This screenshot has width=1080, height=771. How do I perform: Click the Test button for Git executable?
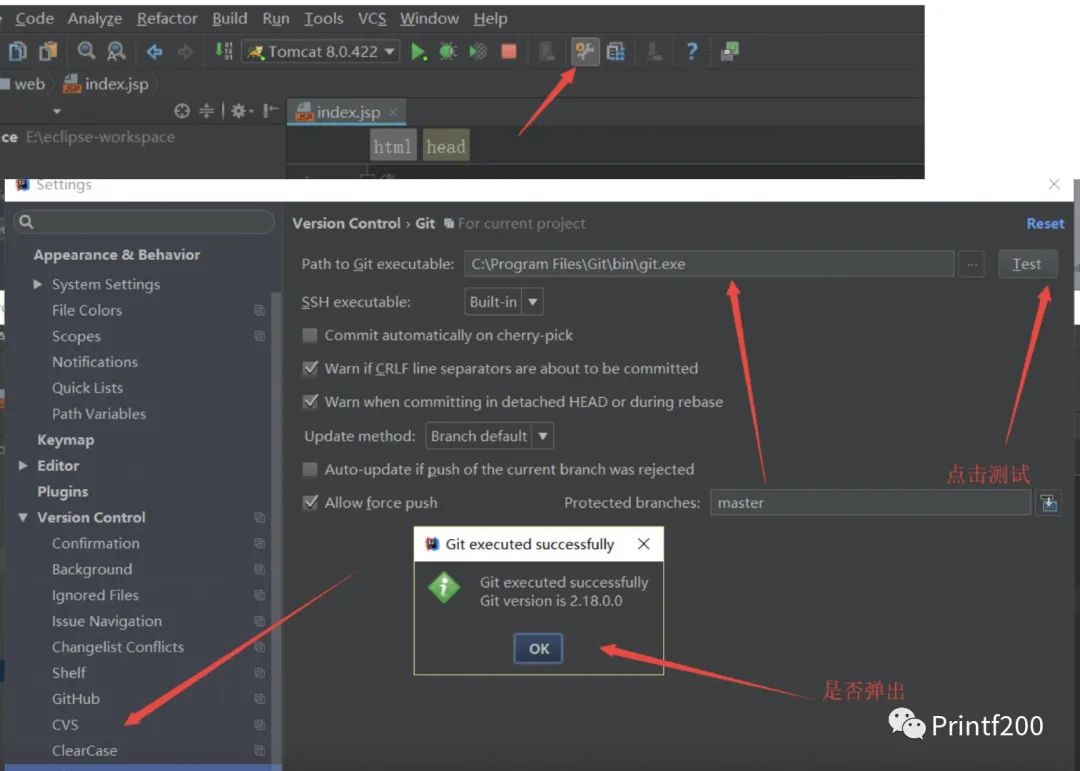pyautogui.click(x=1027, y=264)
